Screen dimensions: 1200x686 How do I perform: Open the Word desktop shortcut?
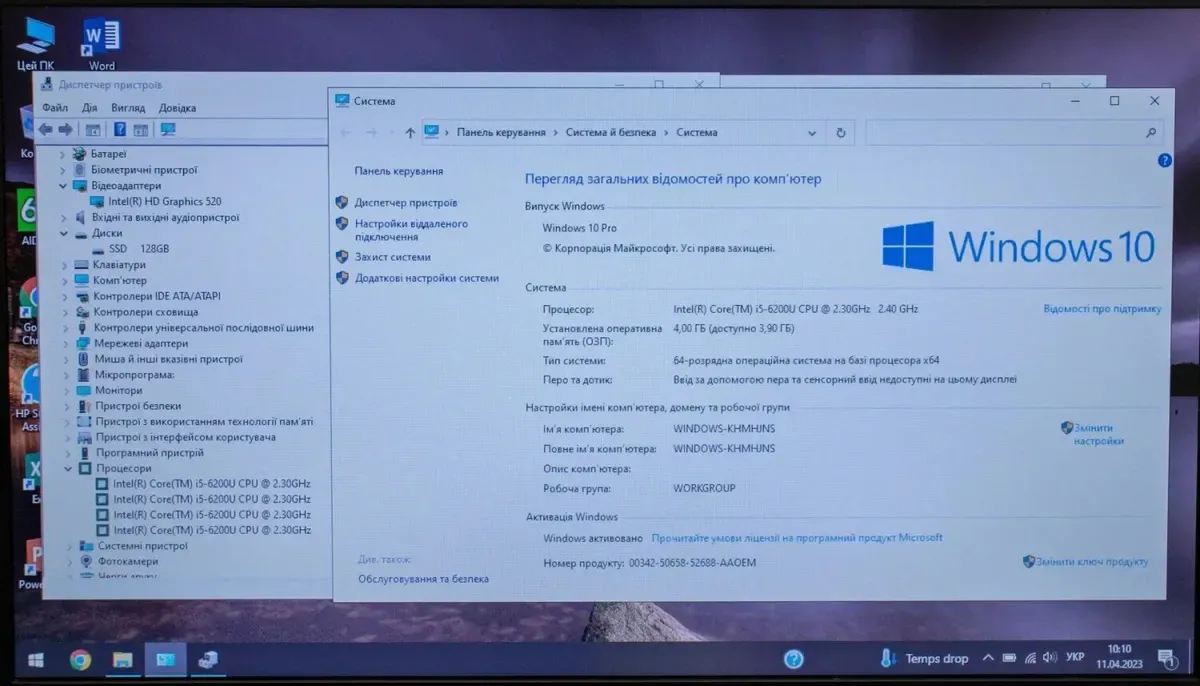coord(101,42)
